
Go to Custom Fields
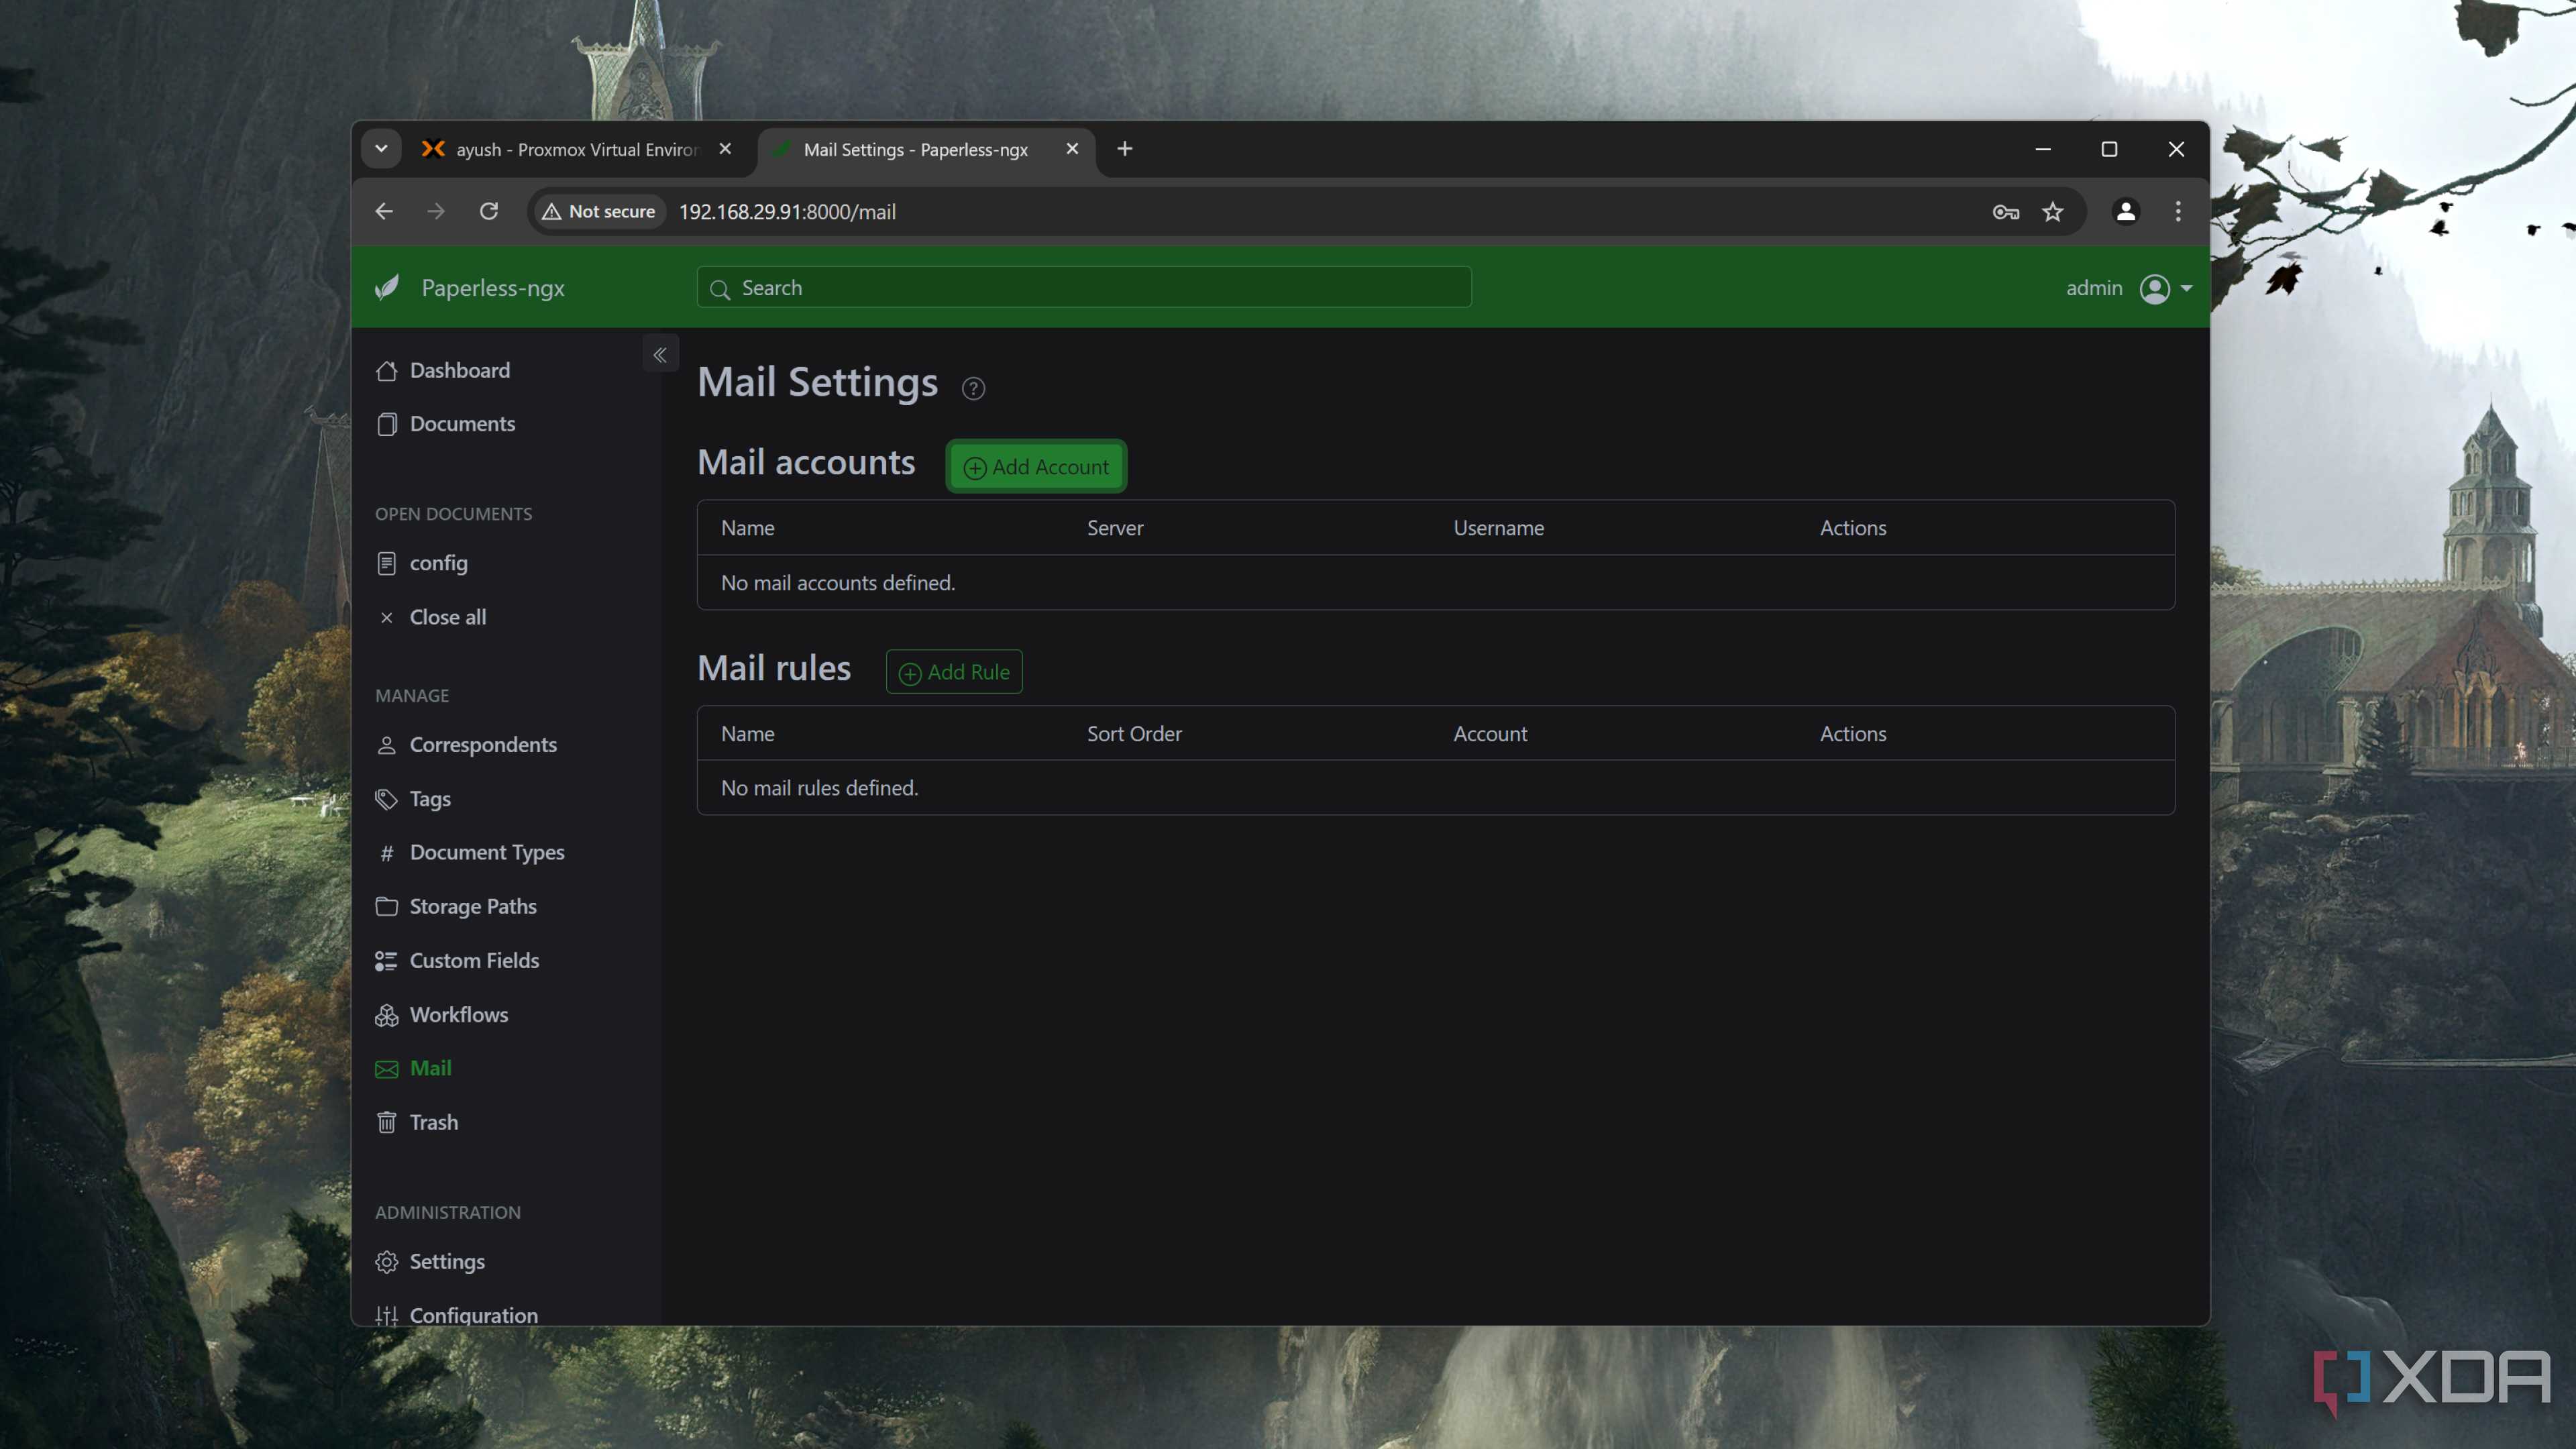pyautogui.click(x=474, y=961)
